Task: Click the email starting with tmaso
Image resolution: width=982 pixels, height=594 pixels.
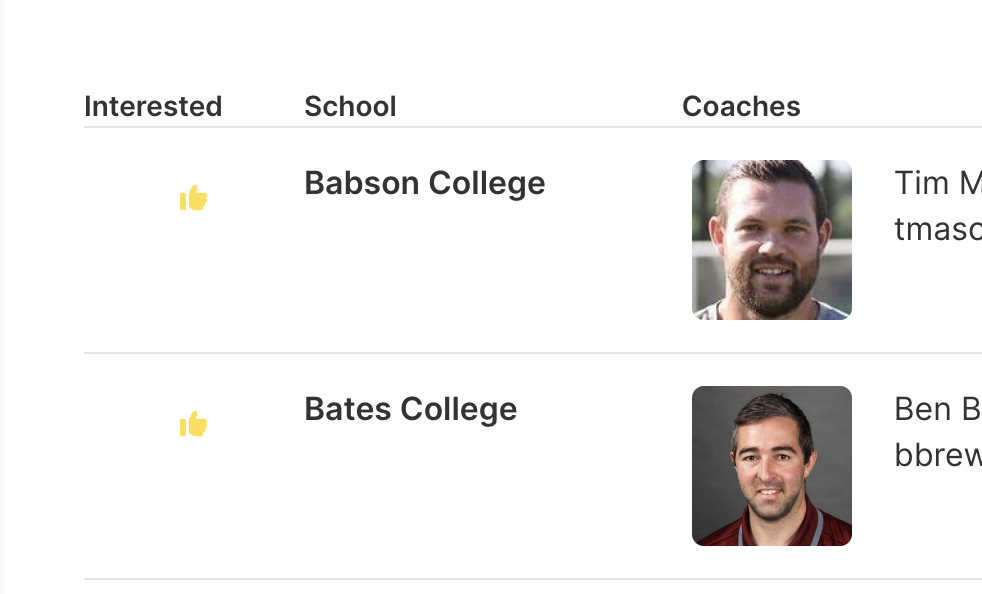Action: click(x=937, y=229)
